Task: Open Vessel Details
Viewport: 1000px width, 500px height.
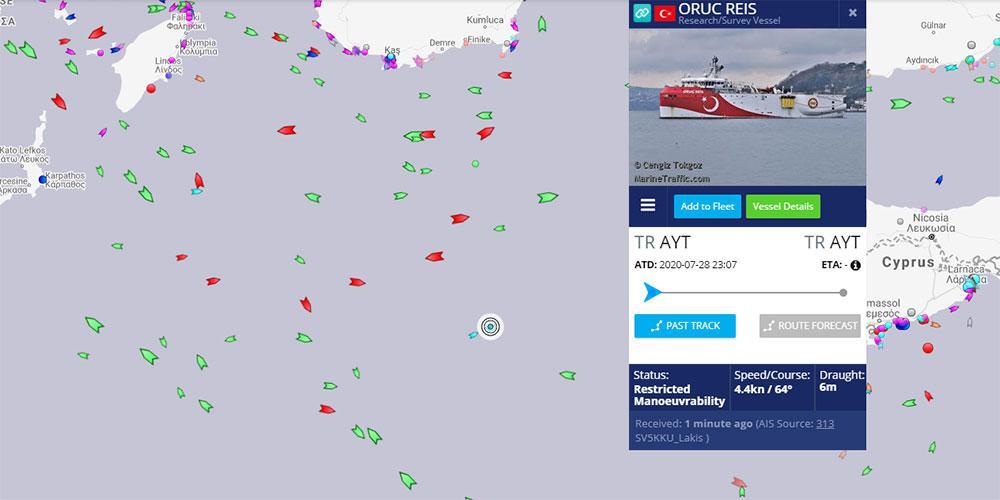Action: [783, 207]
